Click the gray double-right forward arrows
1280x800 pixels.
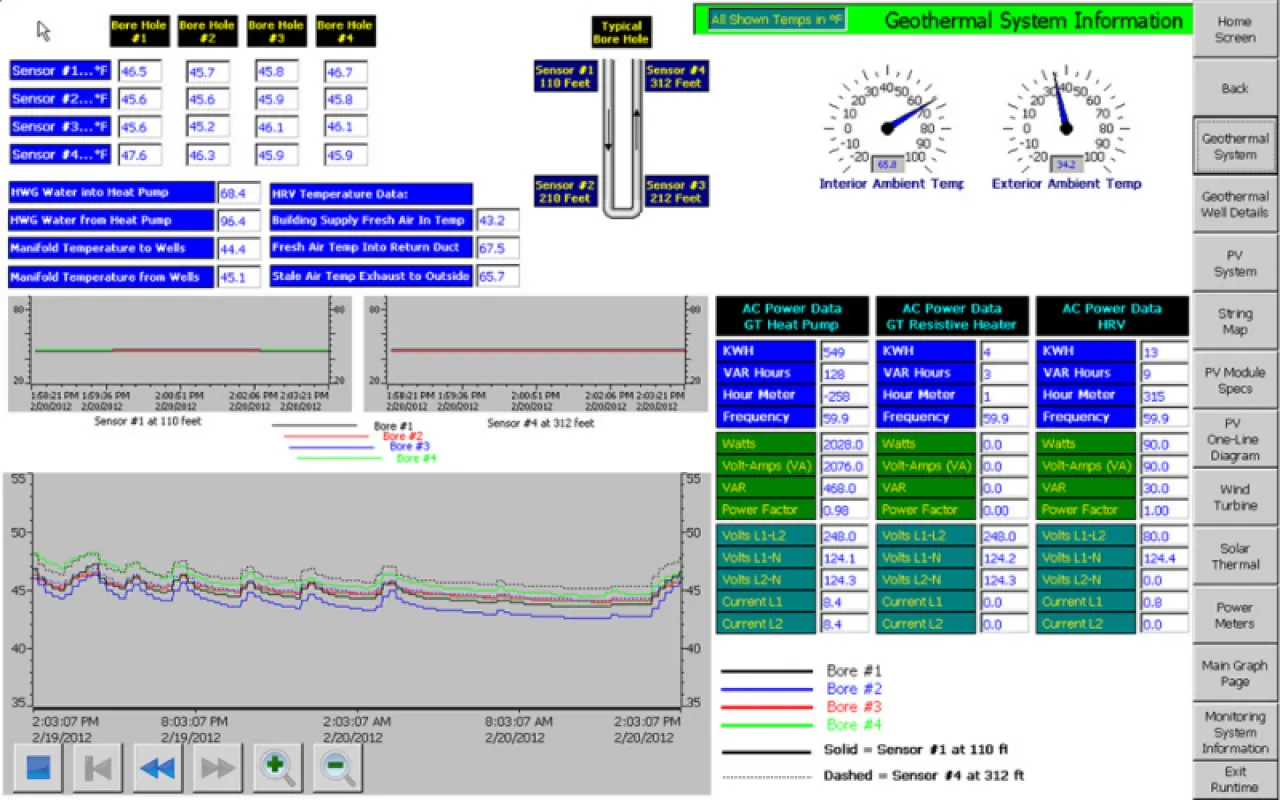[218, 768]
